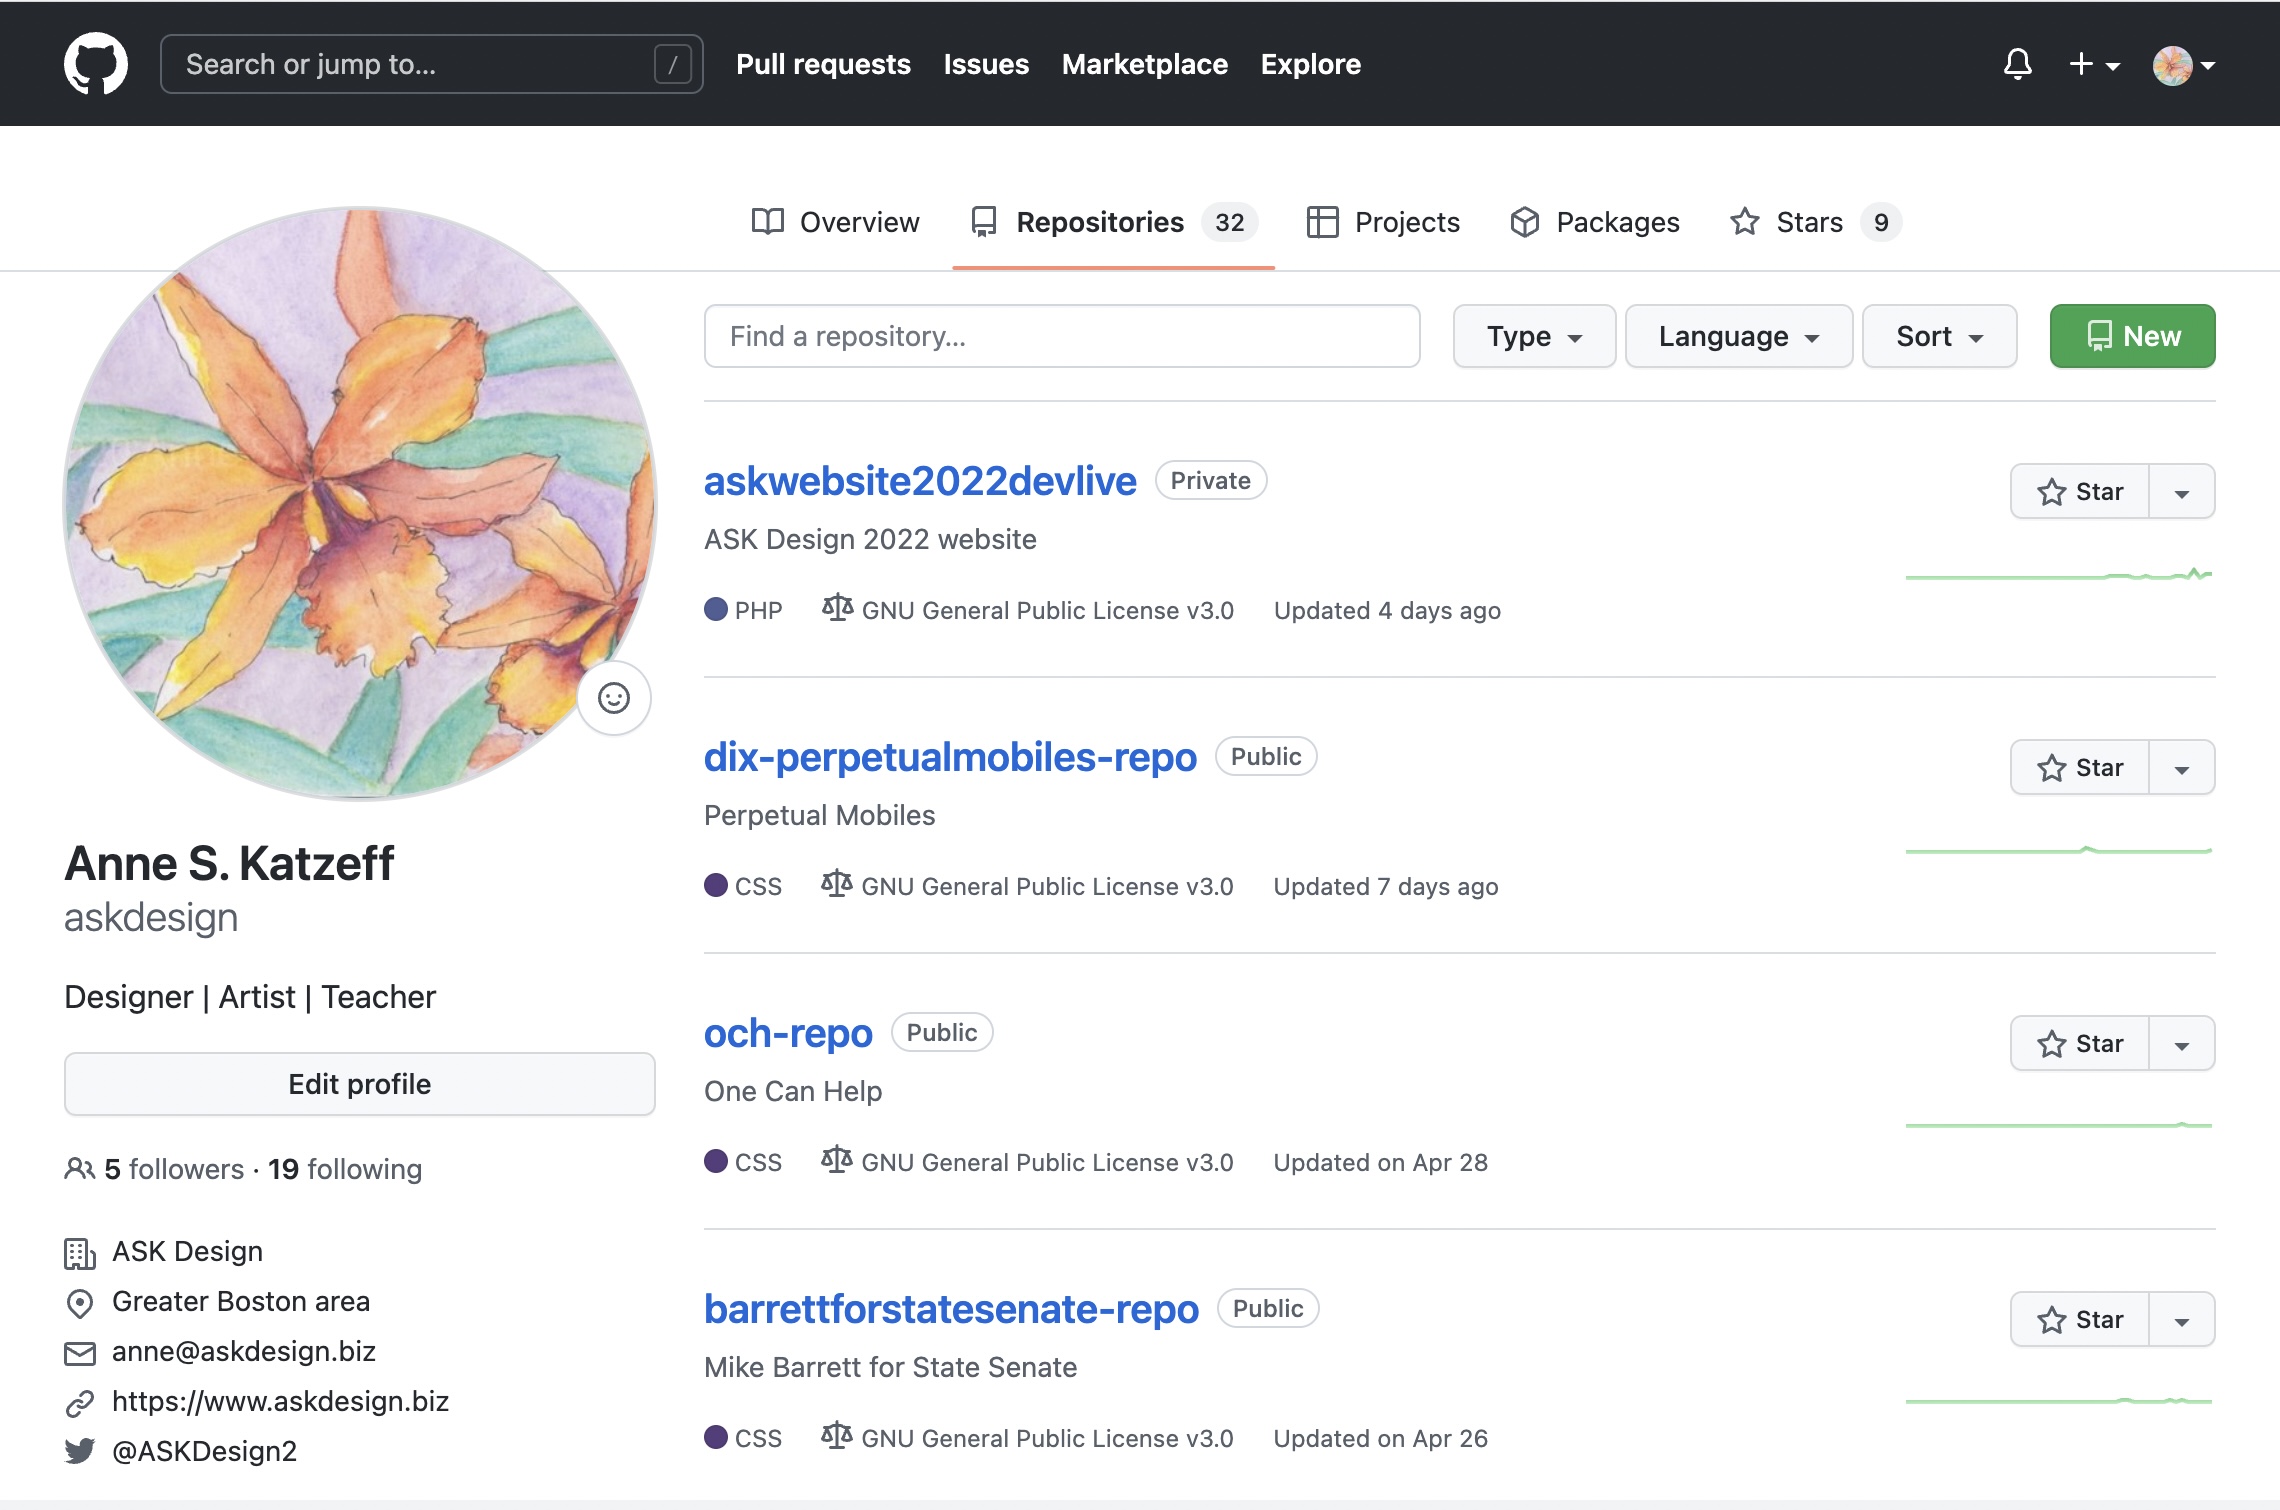Click the green New repository button
The height and width of the screenshot is (1510, 2280).
pos(2132,334)
